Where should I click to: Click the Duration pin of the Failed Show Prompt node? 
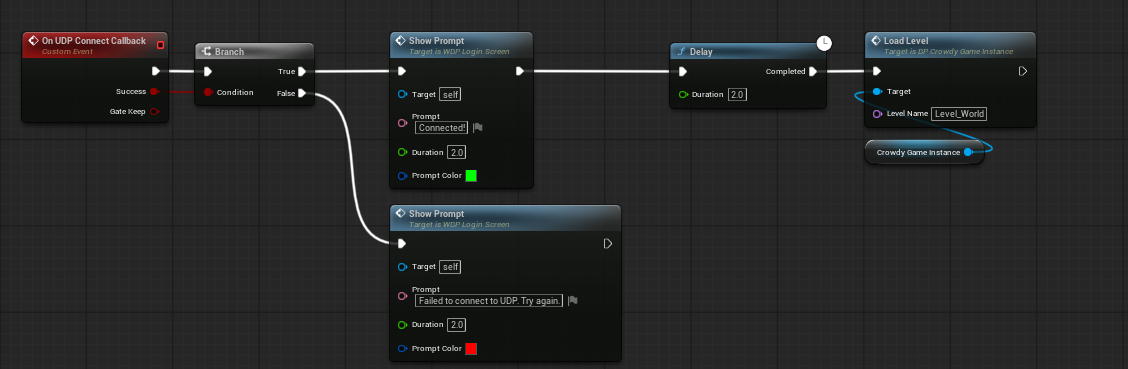402,325
